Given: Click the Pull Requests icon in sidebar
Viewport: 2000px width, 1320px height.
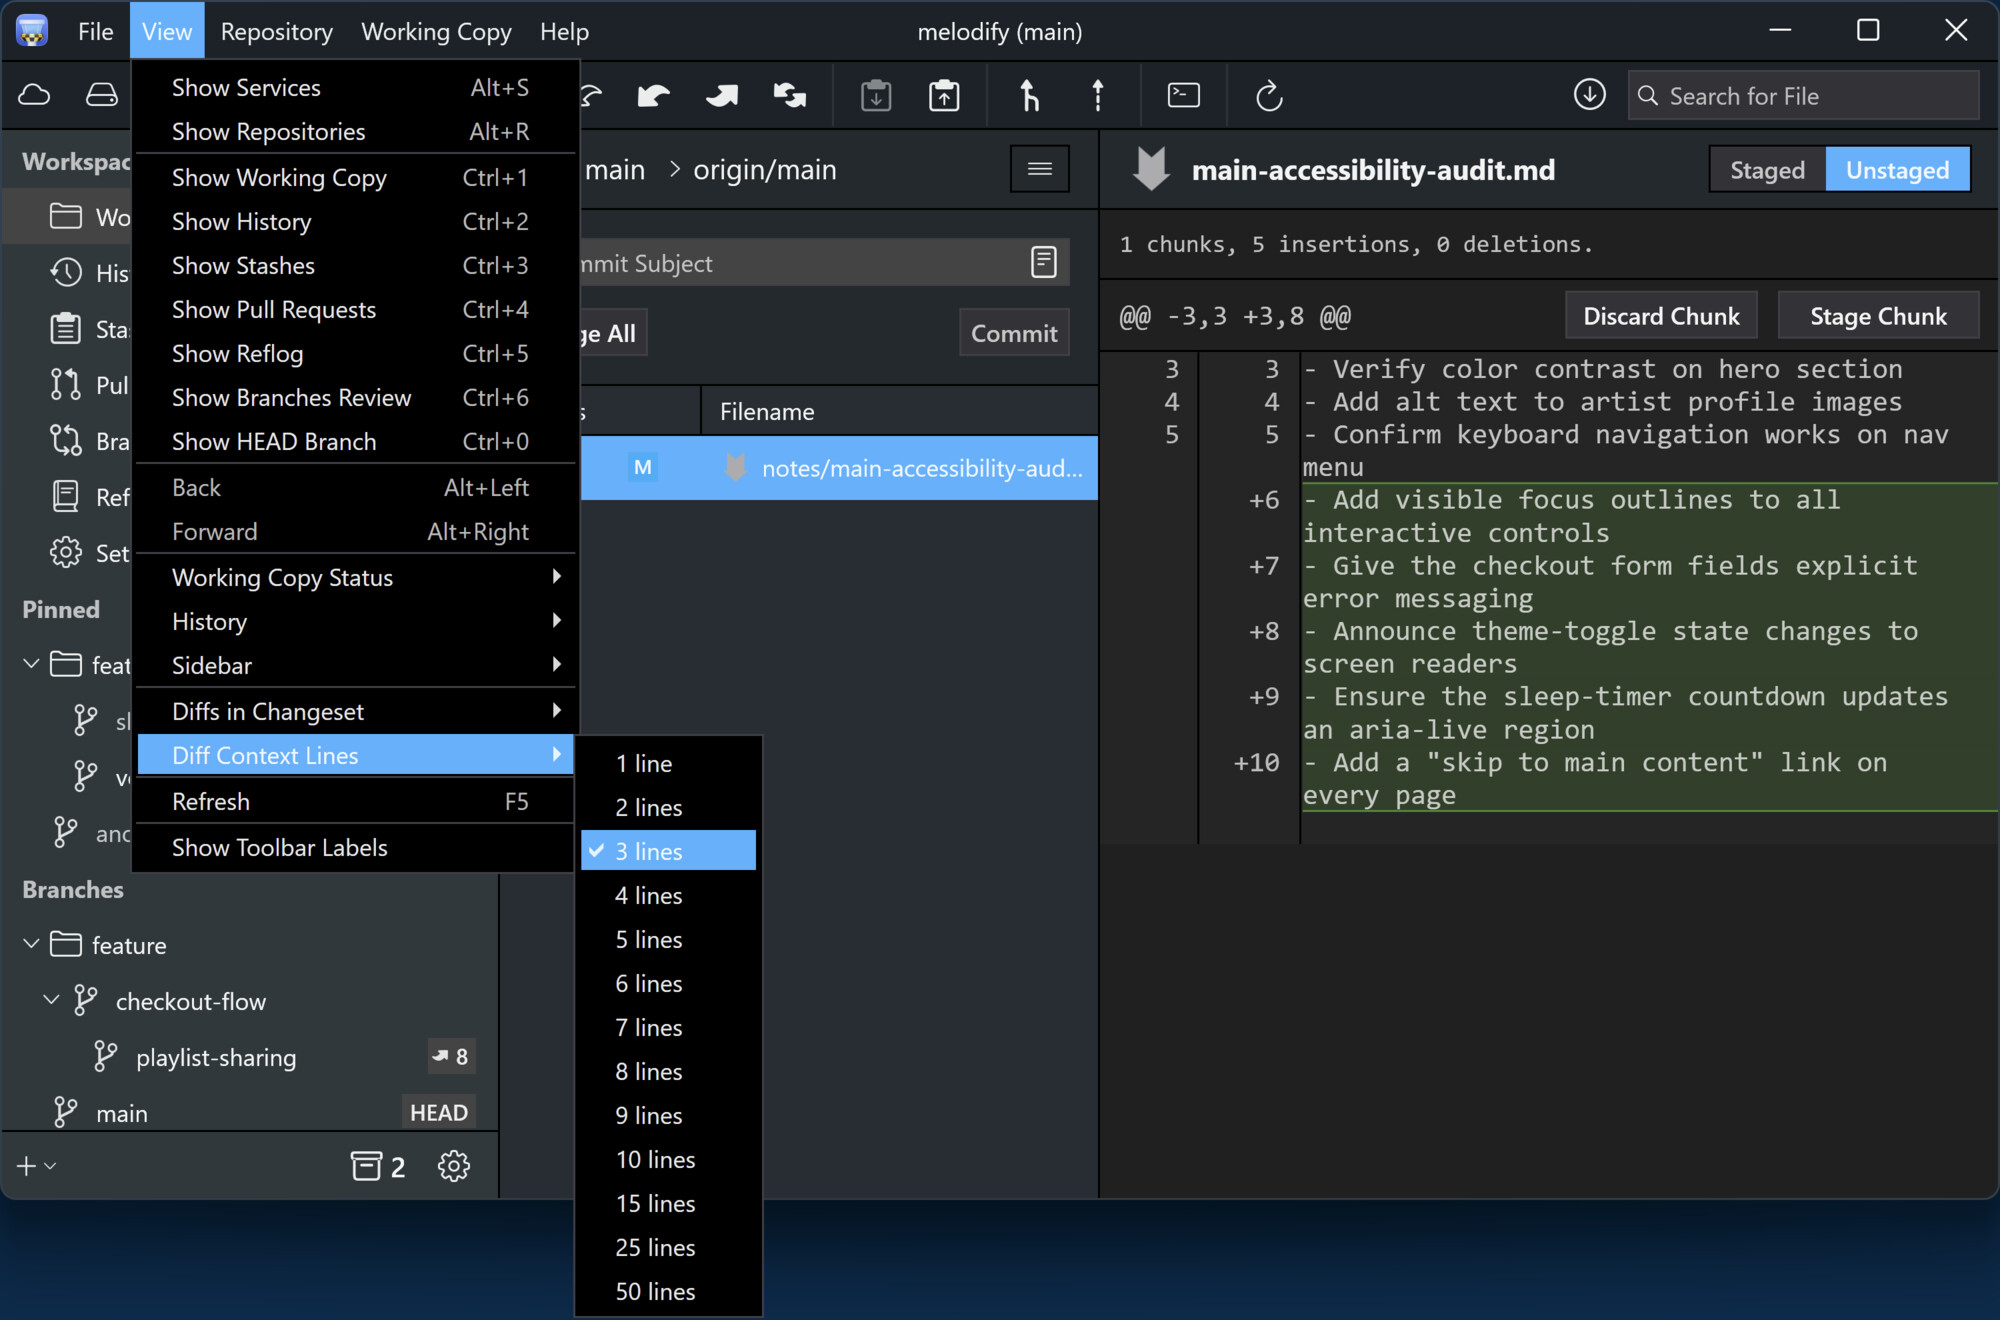Looking at the screenshot, I should pyautogui.click(x=66, y=385).
